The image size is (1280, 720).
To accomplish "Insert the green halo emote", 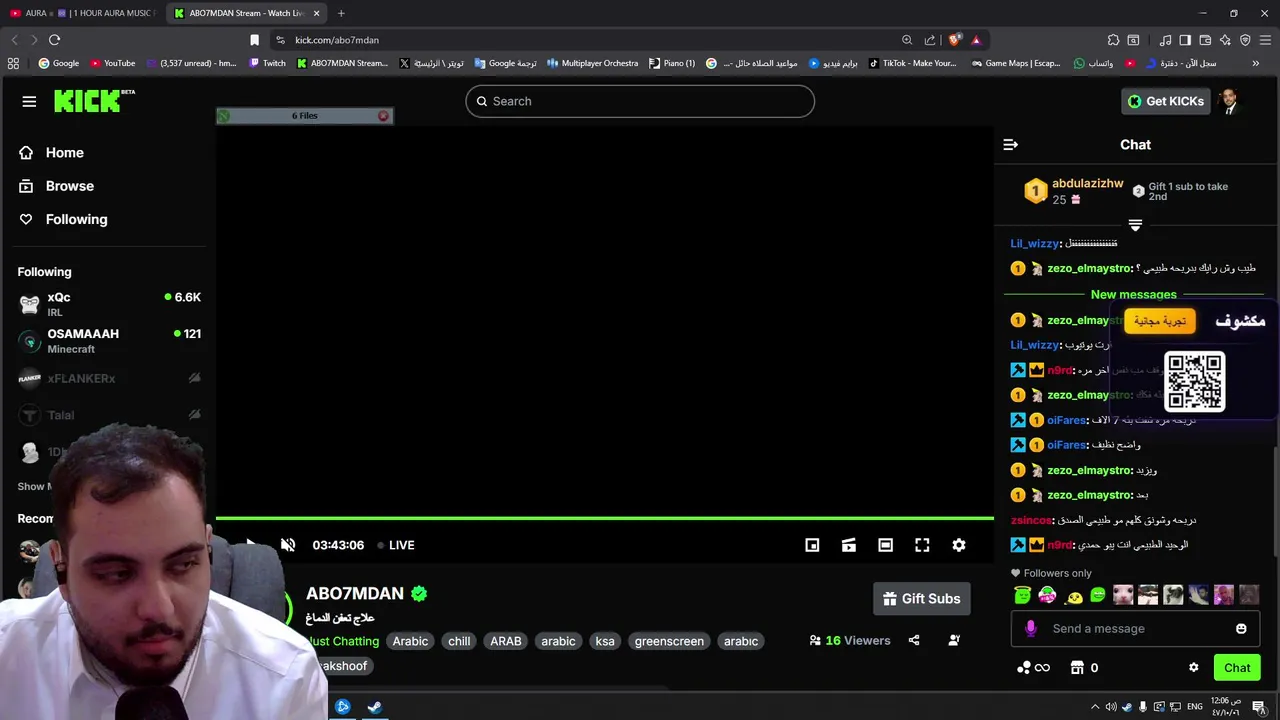I will pyautogui.click(x=1022, y=596).
